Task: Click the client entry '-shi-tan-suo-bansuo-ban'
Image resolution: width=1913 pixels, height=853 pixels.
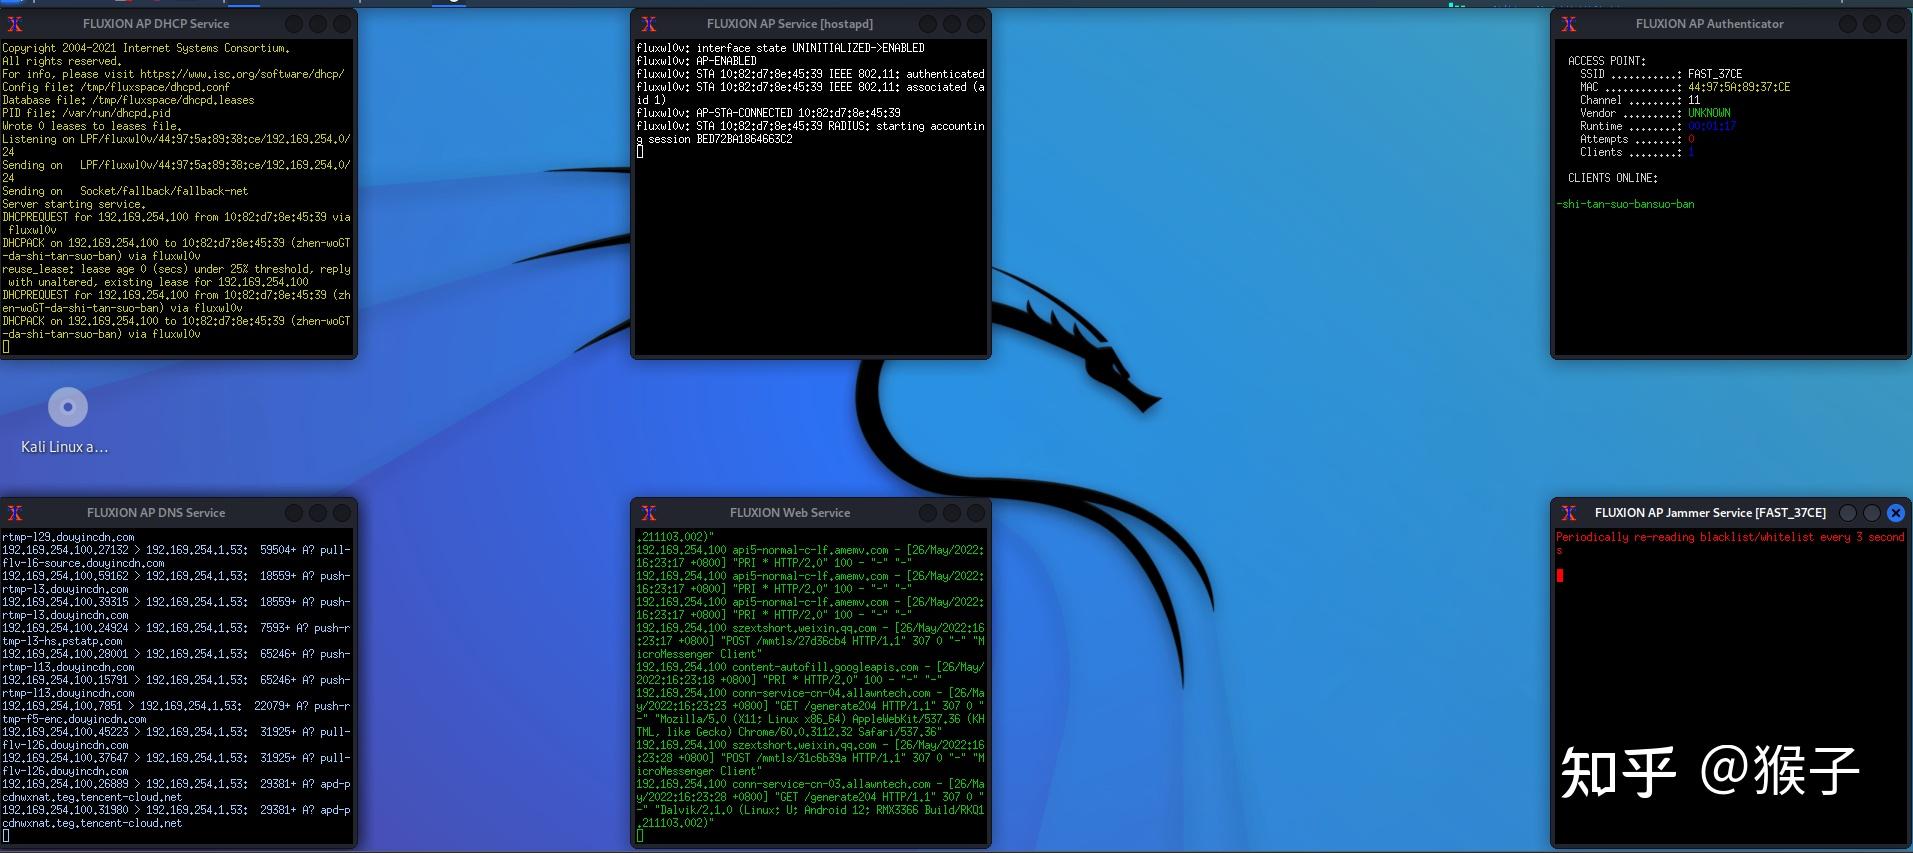Action: coord(1626,204)
